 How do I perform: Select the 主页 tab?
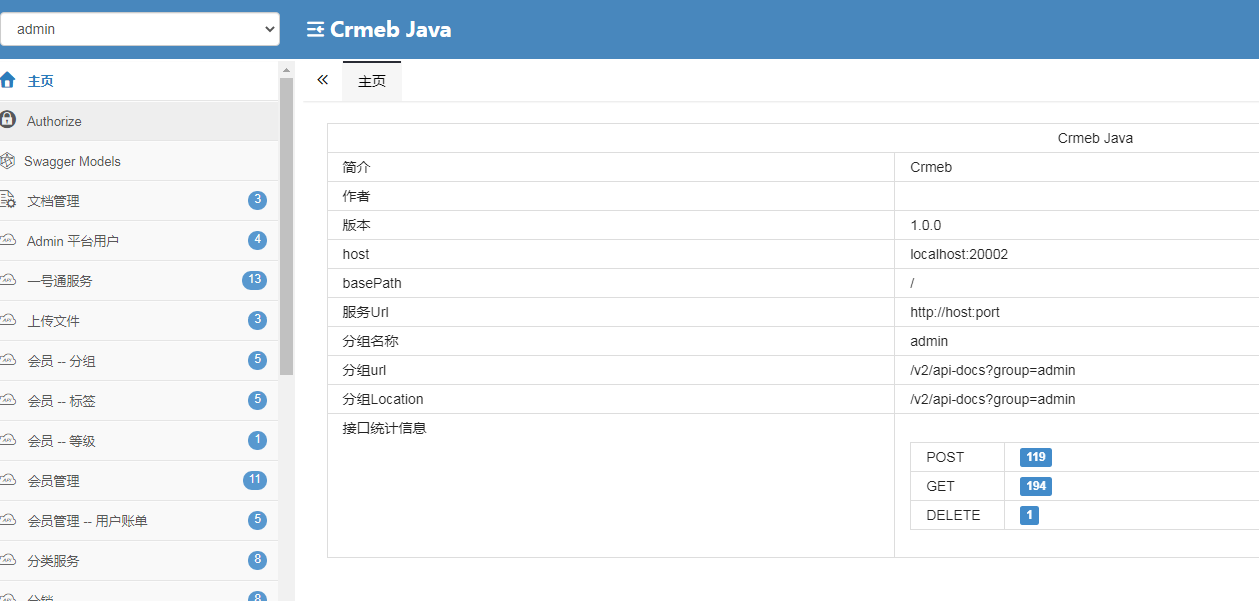coord(372,81)
